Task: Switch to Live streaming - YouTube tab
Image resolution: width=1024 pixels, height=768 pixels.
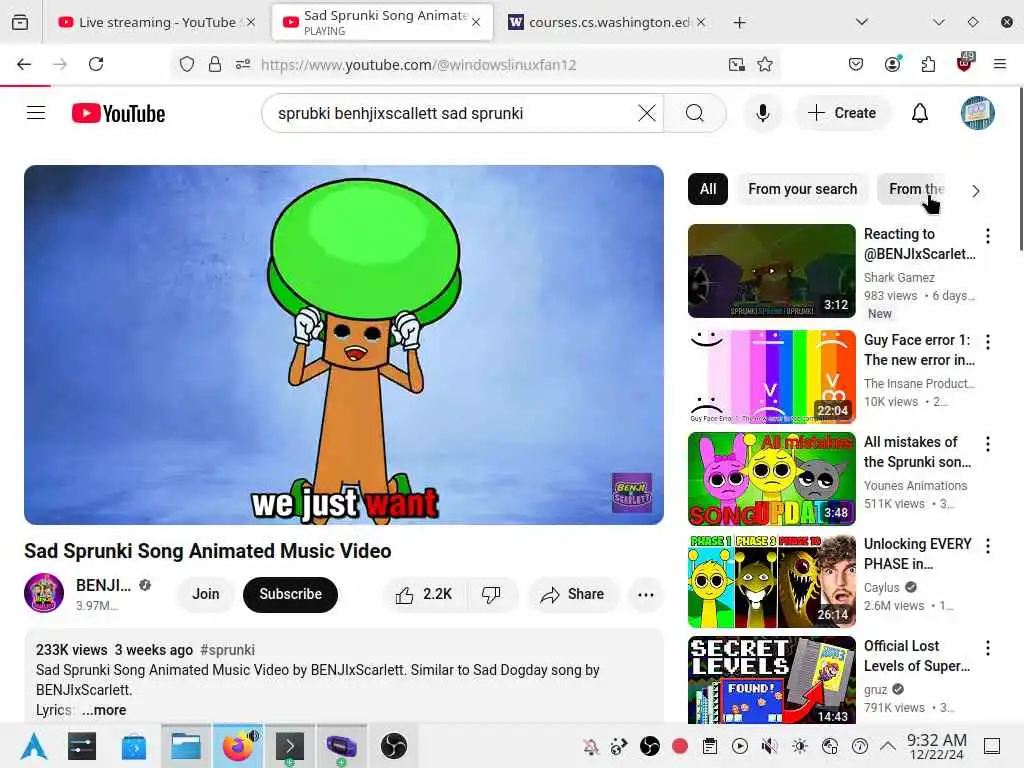Action: 157,22
